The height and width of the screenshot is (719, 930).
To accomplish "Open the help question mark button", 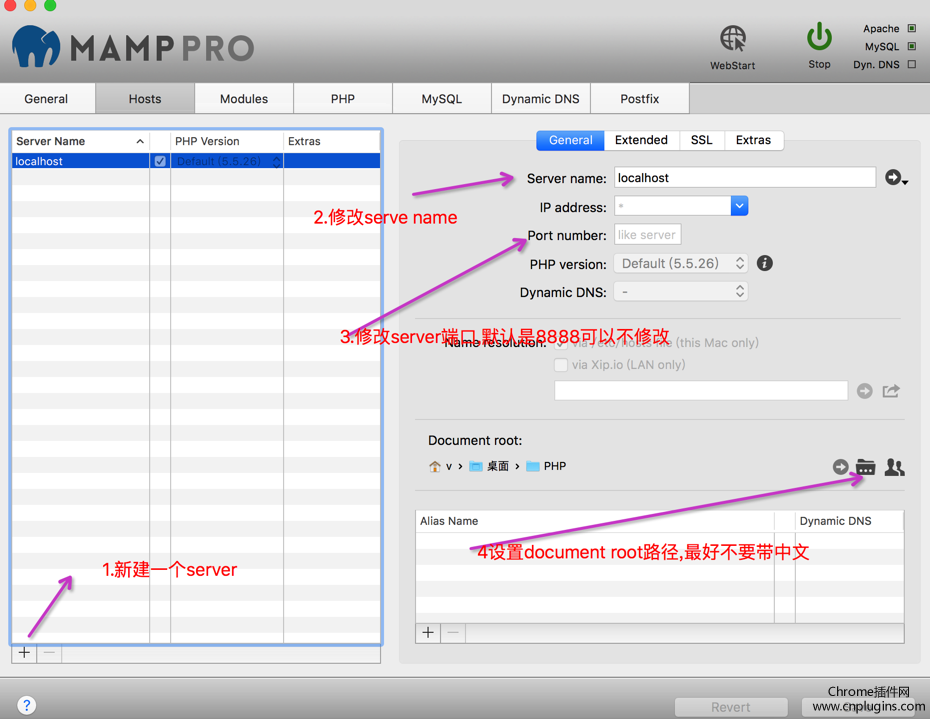I will pos(27,705).
